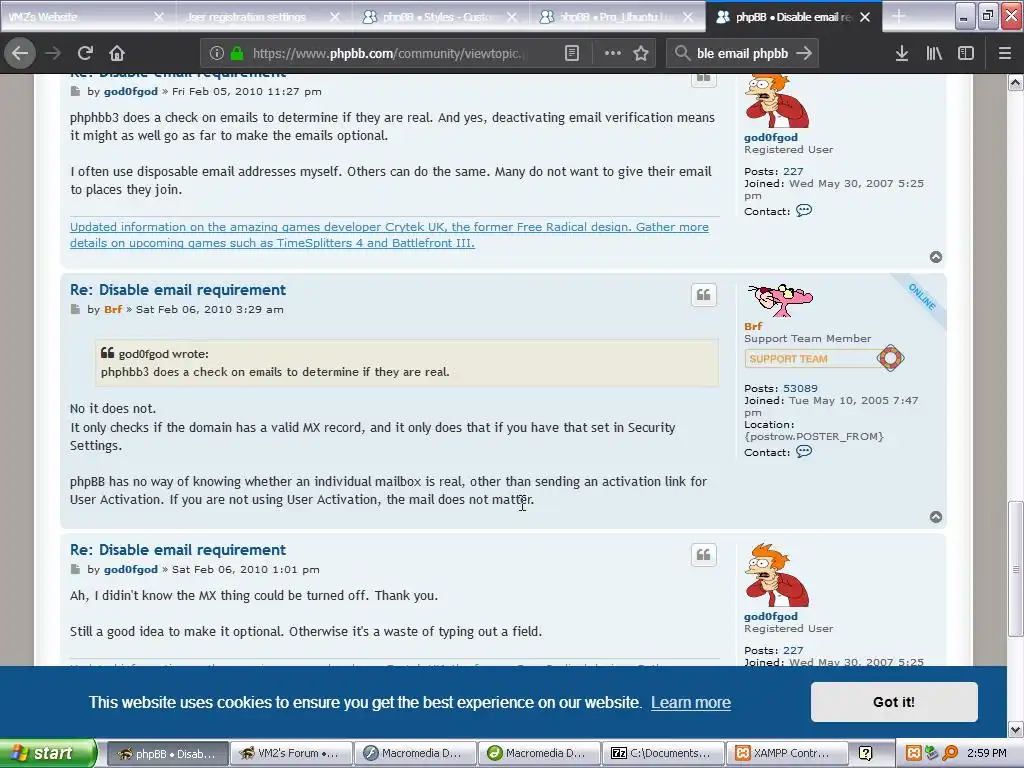Screen dimensions: 1024x768
Task: Quote god0fgod's Sat Feb 06 post
Action: click(703, 554)
